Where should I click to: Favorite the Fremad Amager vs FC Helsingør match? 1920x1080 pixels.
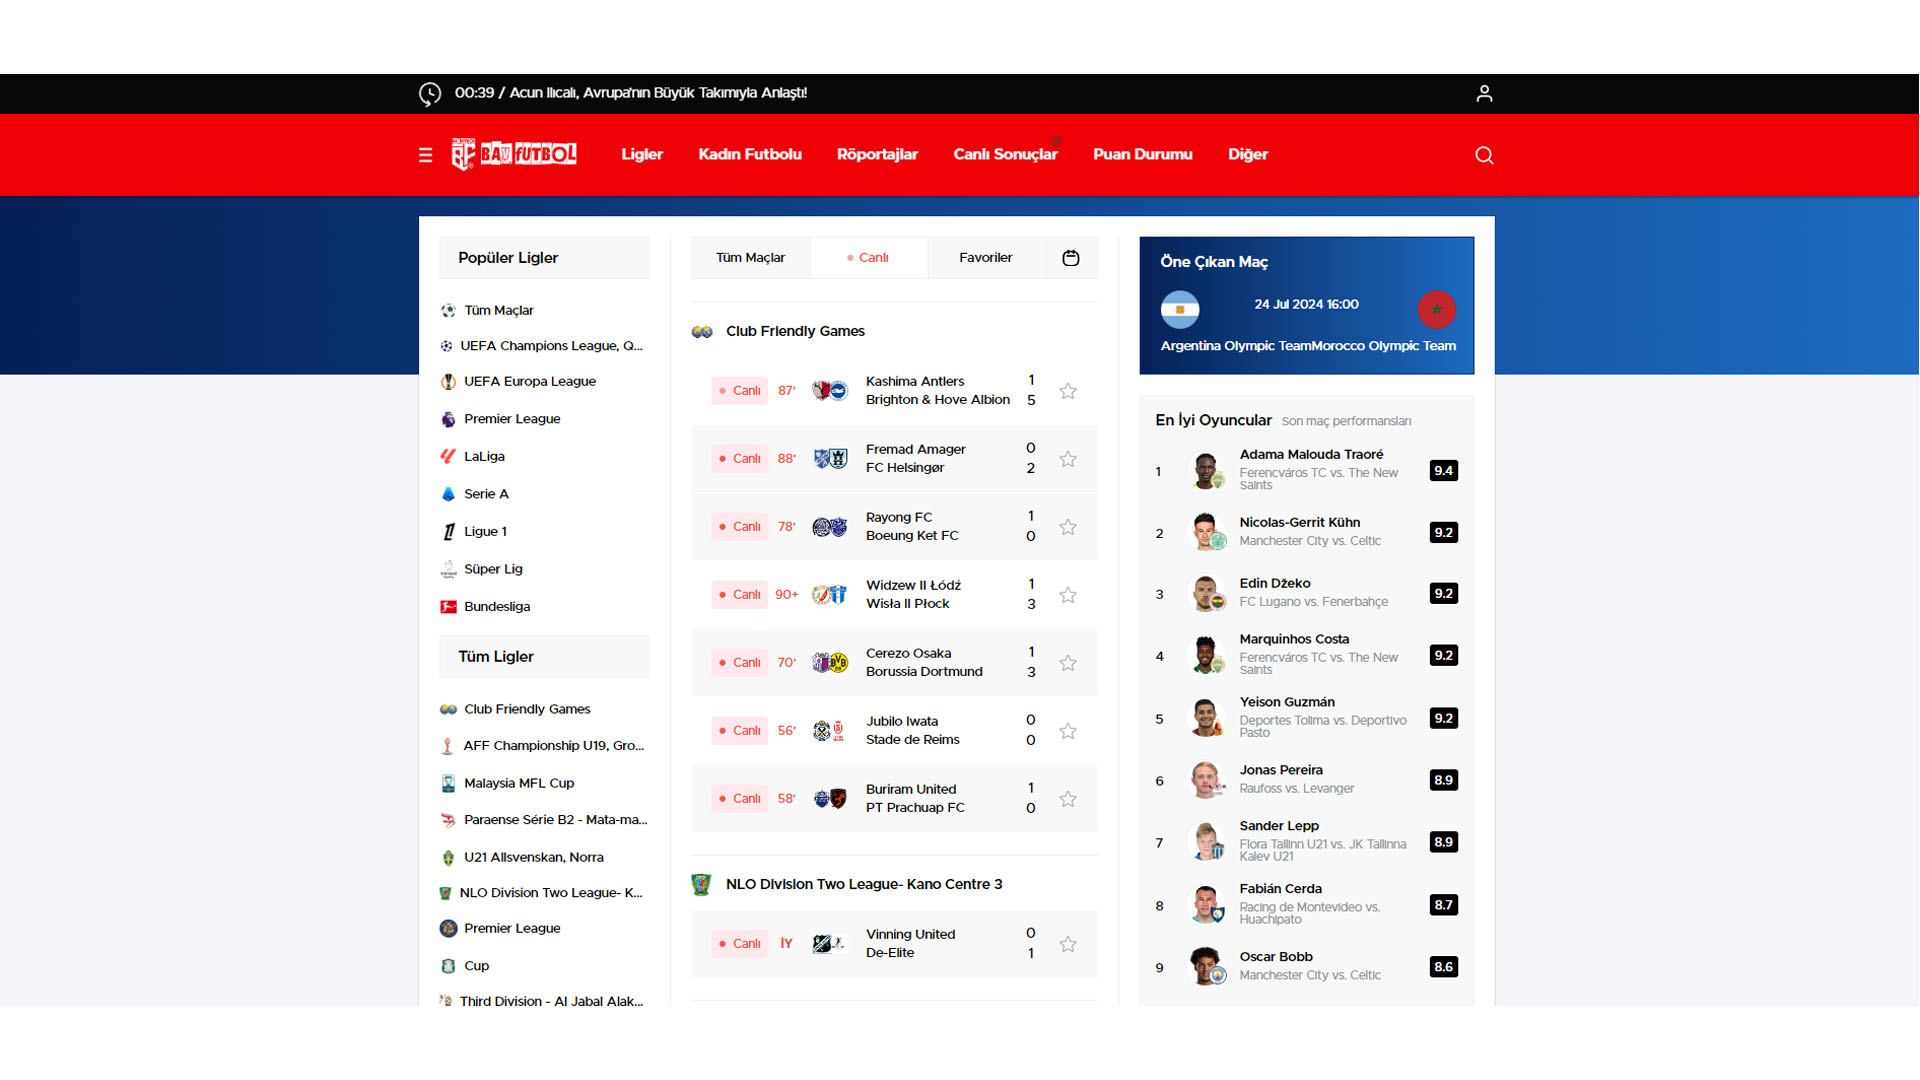[x=1068, y=459]
